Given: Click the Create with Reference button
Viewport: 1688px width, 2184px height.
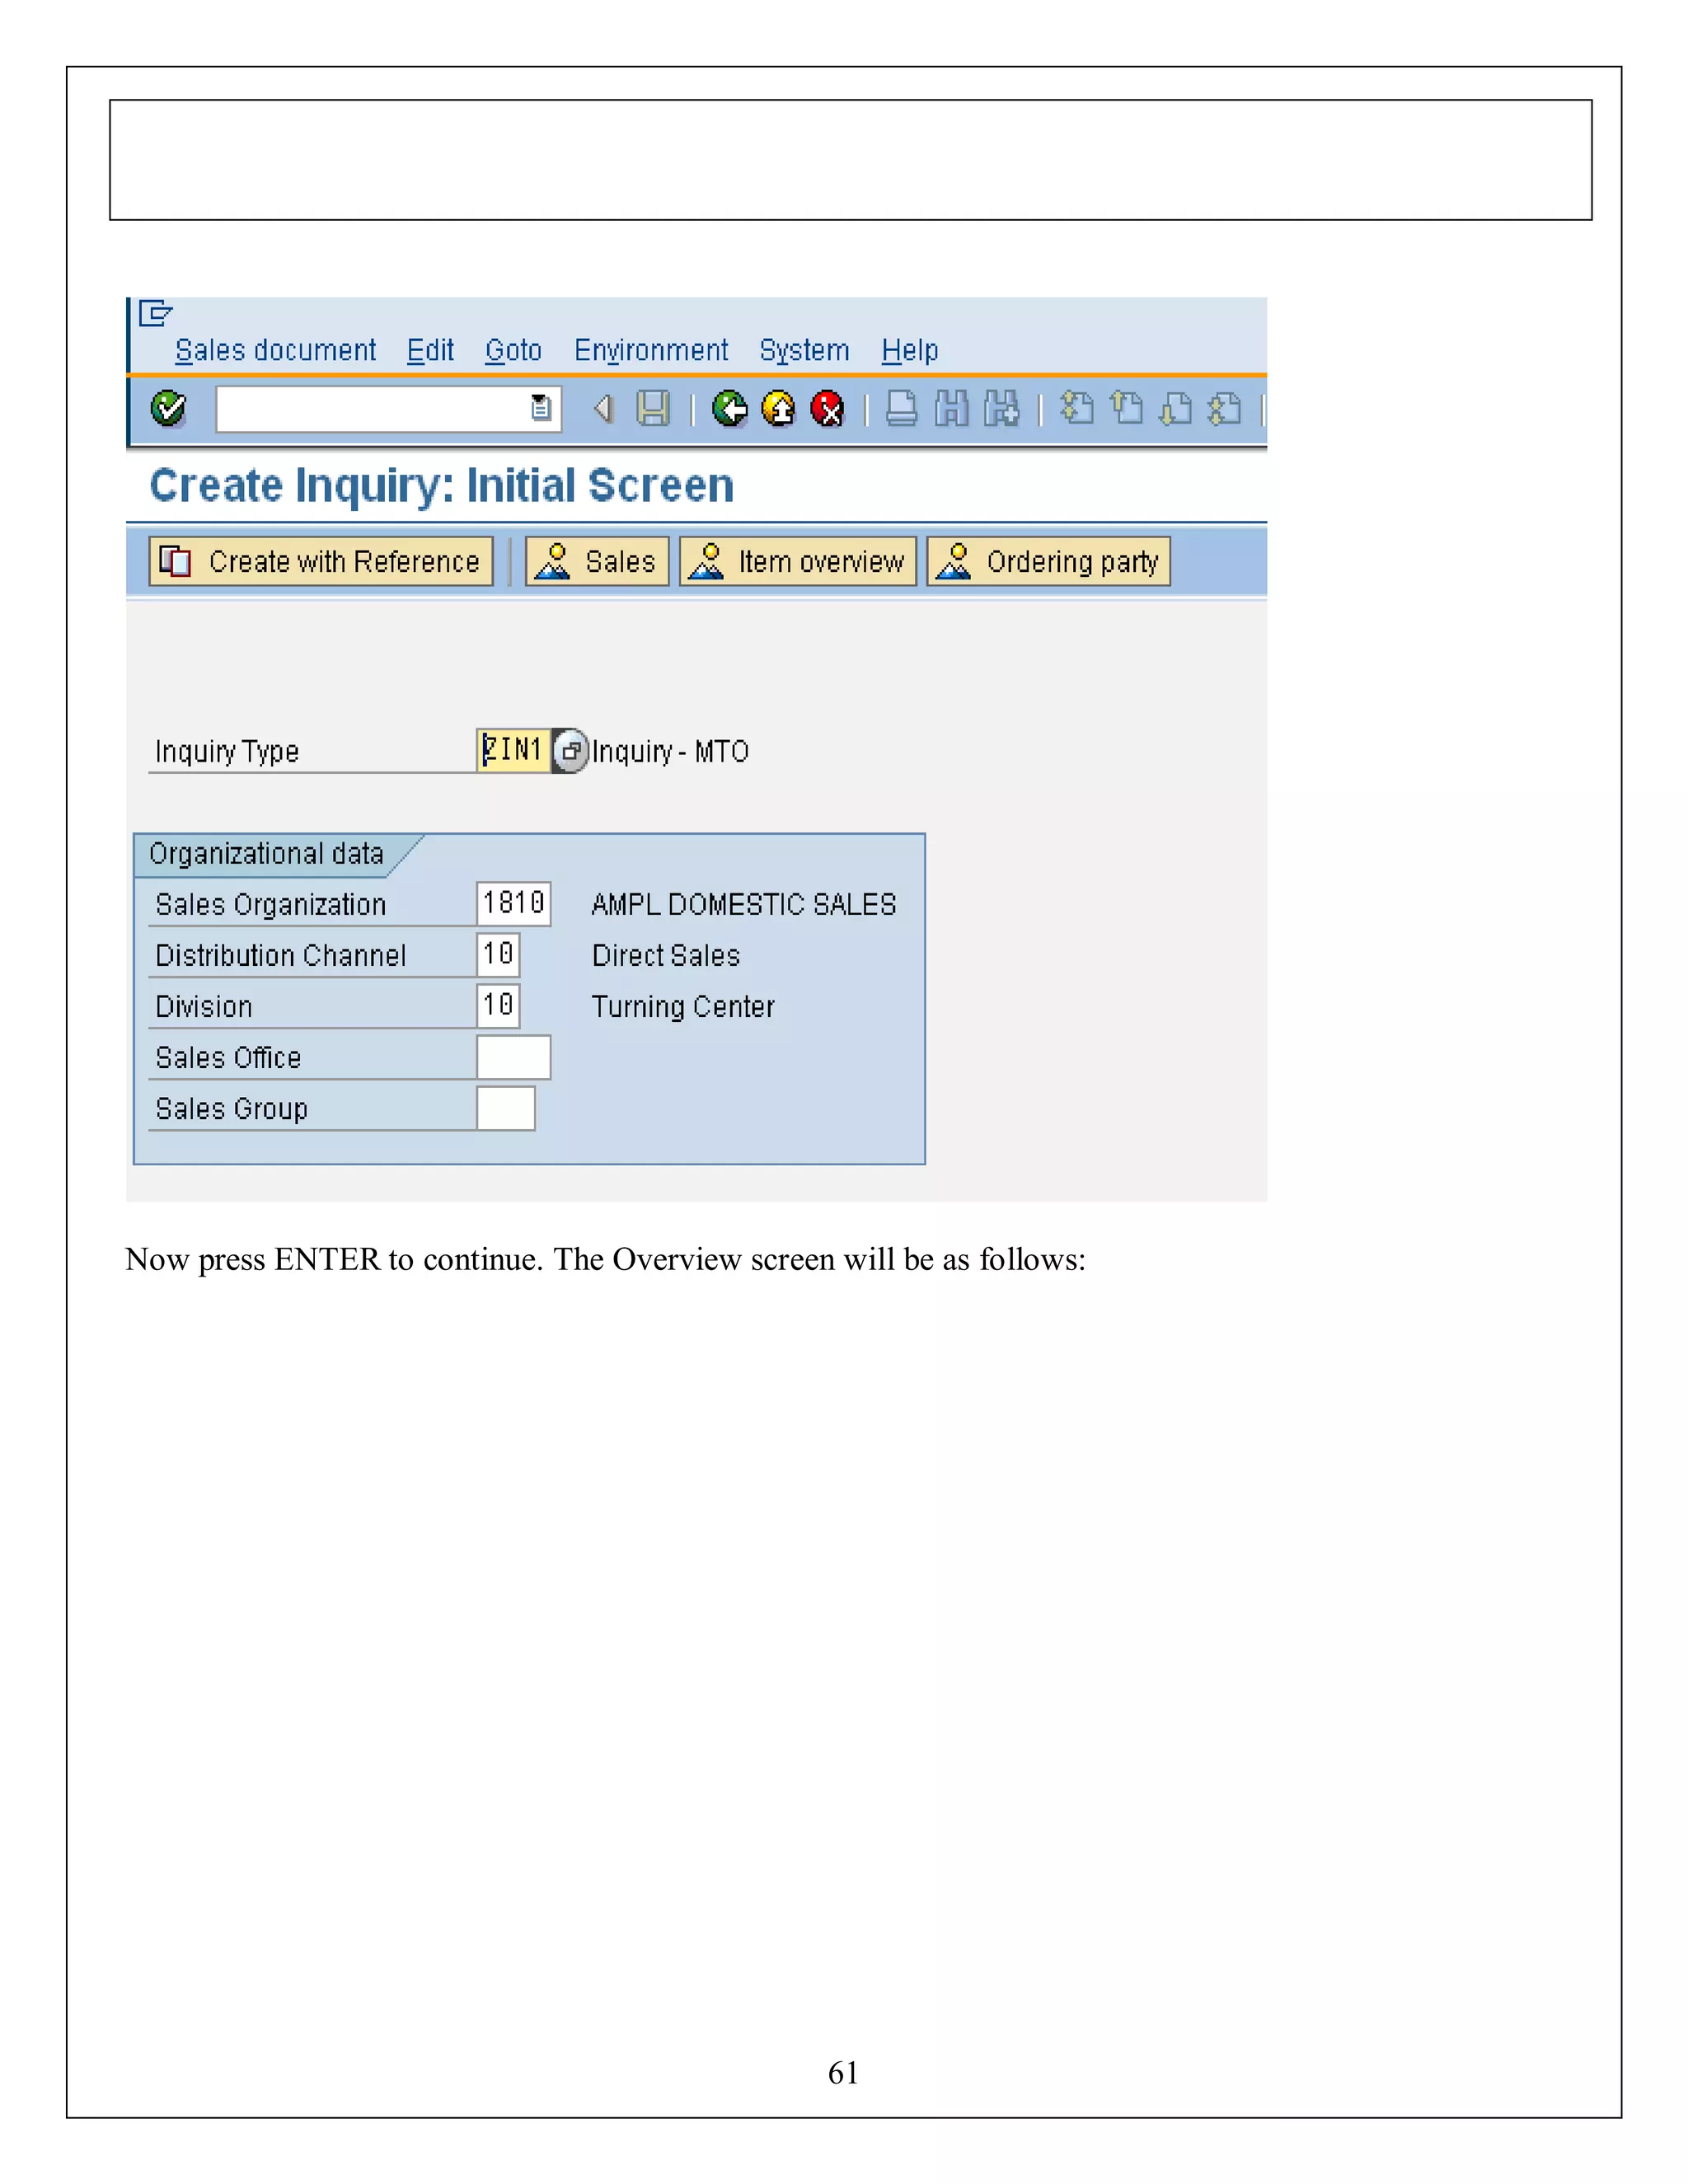Looking at the screenshot, I should [321, 562].
